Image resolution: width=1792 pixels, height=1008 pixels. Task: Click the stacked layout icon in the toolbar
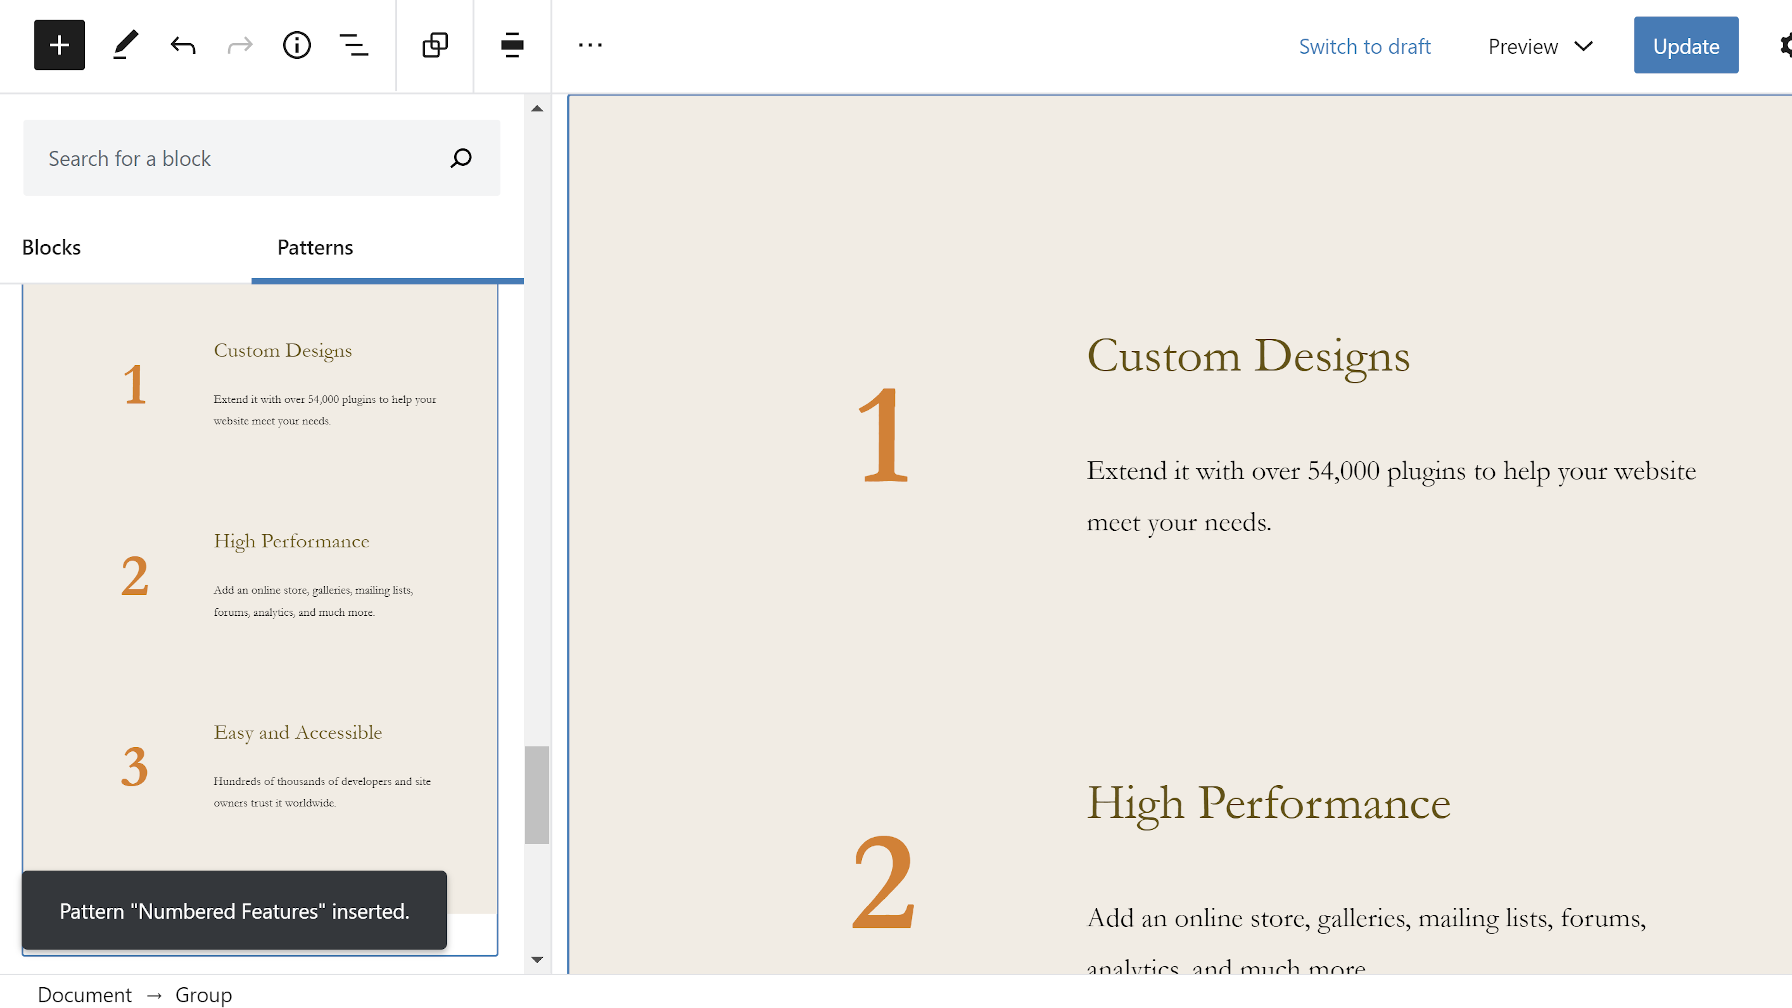click(511, 45)
